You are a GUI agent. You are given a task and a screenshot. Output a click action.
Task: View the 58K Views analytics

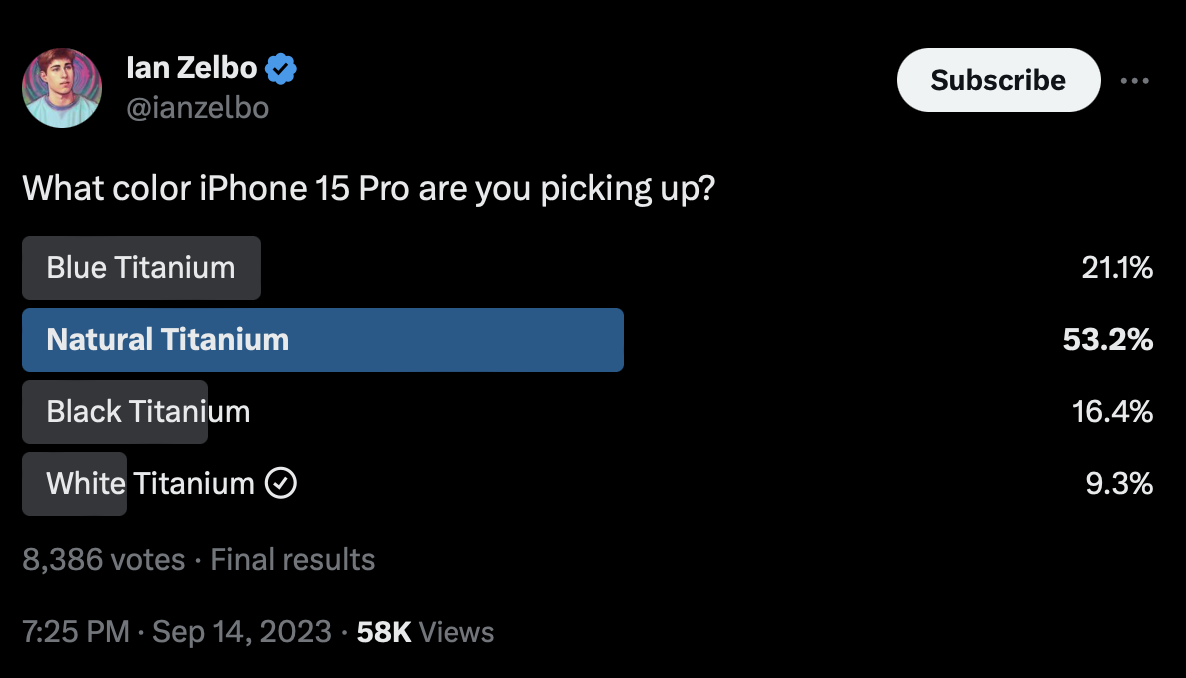tap(425, 632)
